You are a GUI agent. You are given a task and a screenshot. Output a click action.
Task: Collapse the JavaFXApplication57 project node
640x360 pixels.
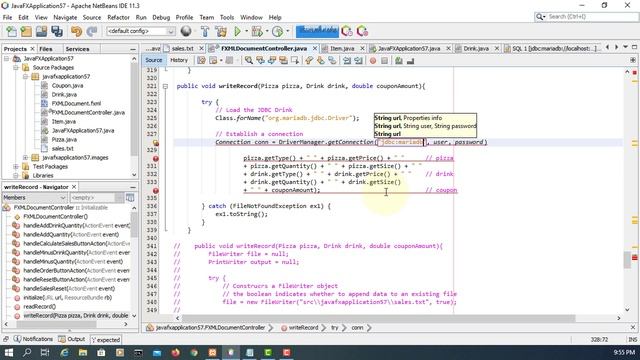7,59
